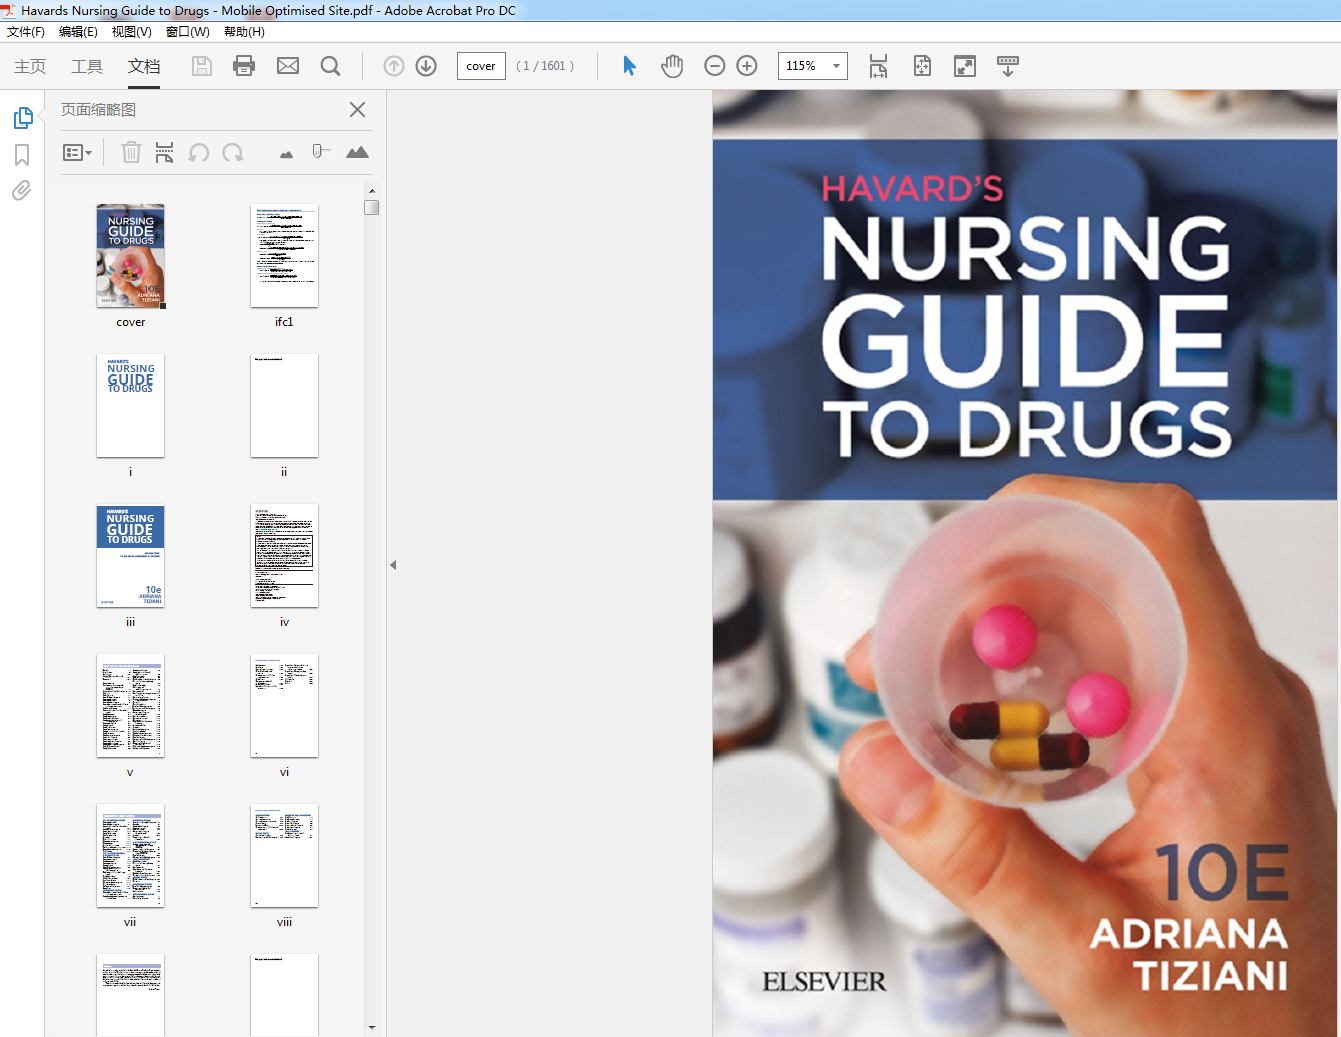The height and width of the screenshot is (1037, 1341).
Task: Select page i thumbnail
Action: (130, 406)
